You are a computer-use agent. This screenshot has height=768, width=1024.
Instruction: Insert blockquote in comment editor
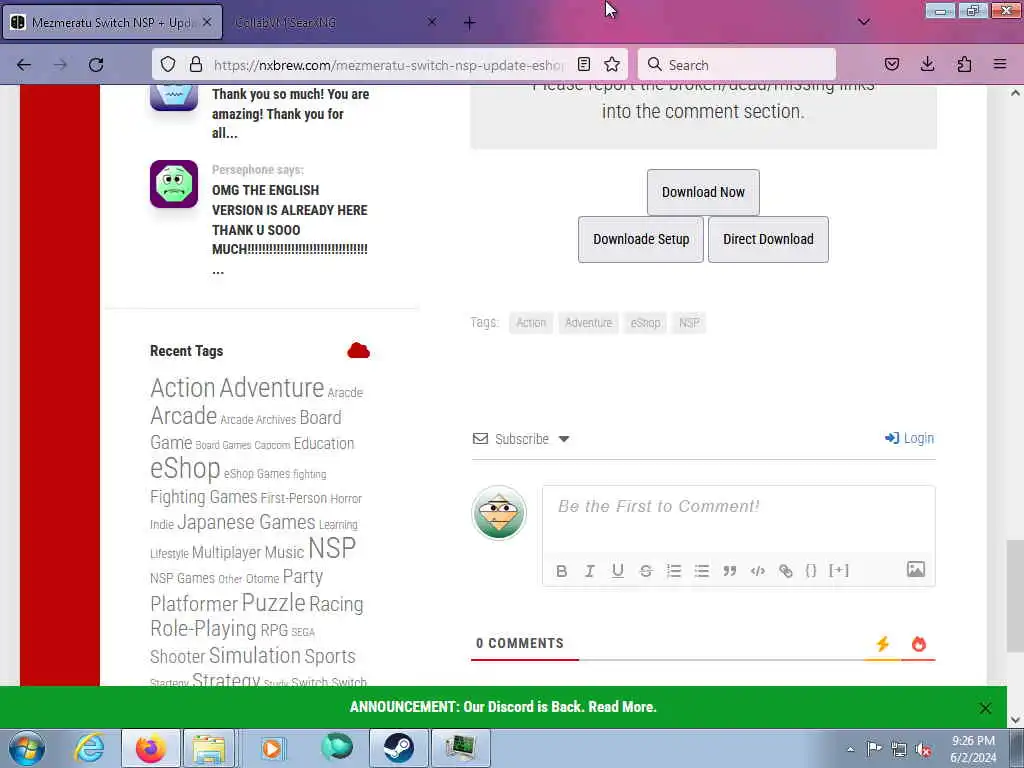(729, 571)
